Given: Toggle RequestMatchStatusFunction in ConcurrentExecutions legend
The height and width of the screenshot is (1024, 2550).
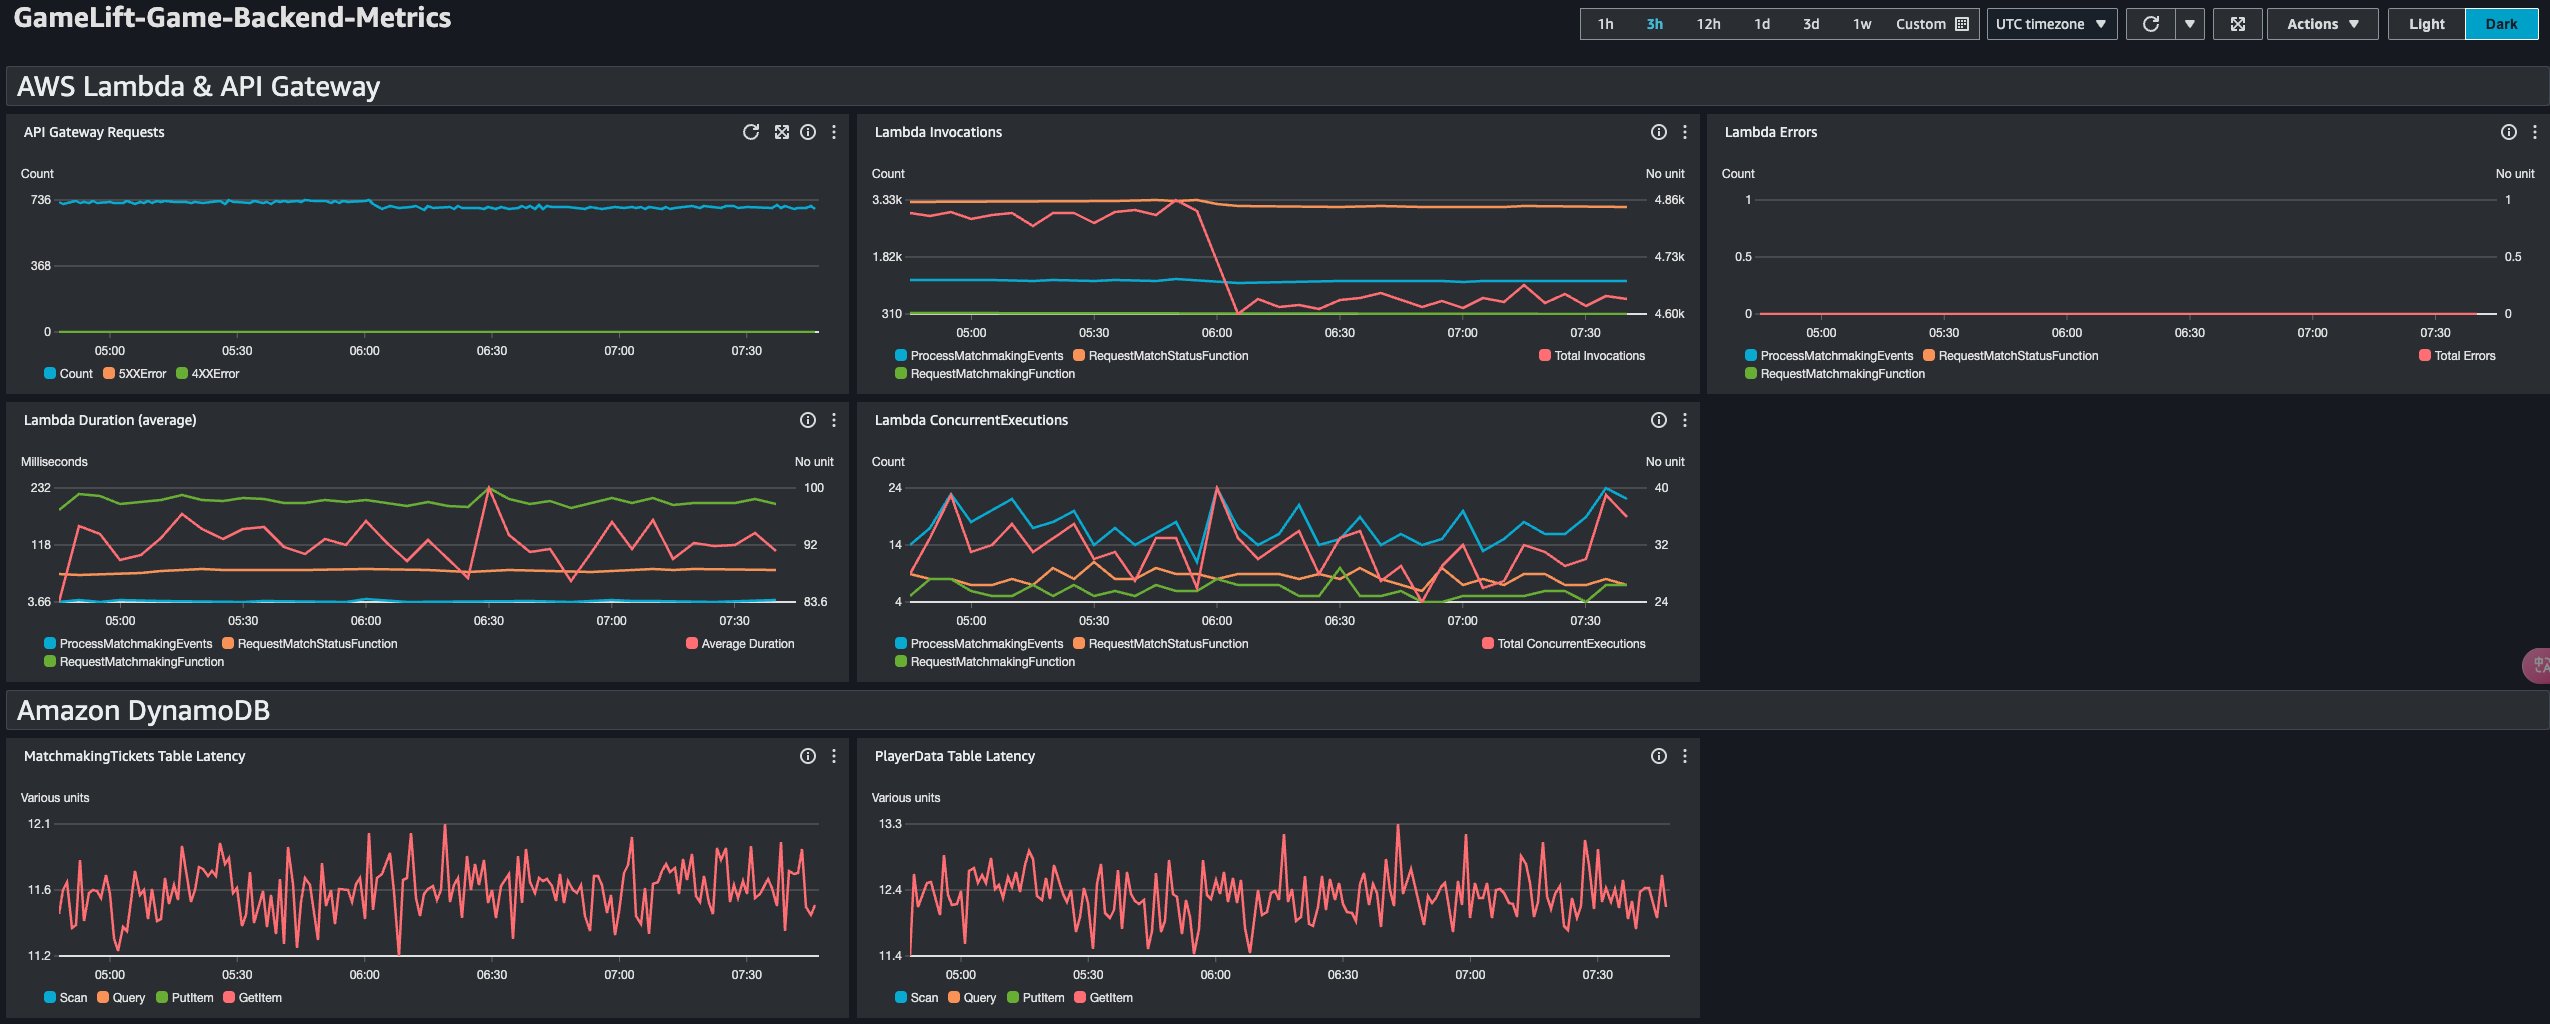Looking at the screenshot, I should [1161, 644].
